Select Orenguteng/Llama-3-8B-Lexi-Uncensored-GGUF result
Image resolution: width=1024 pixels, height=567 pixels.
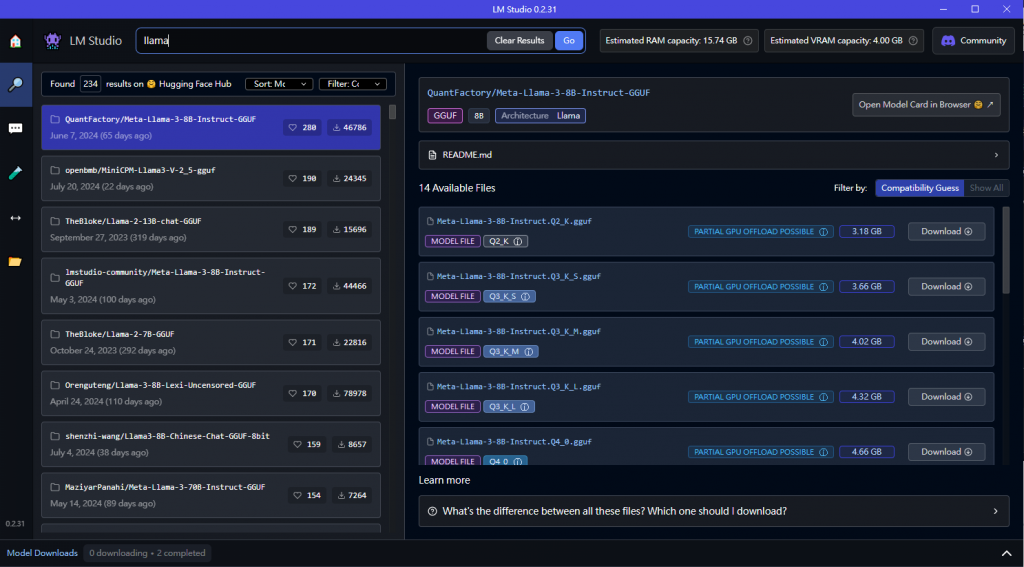tap(211, 393)
